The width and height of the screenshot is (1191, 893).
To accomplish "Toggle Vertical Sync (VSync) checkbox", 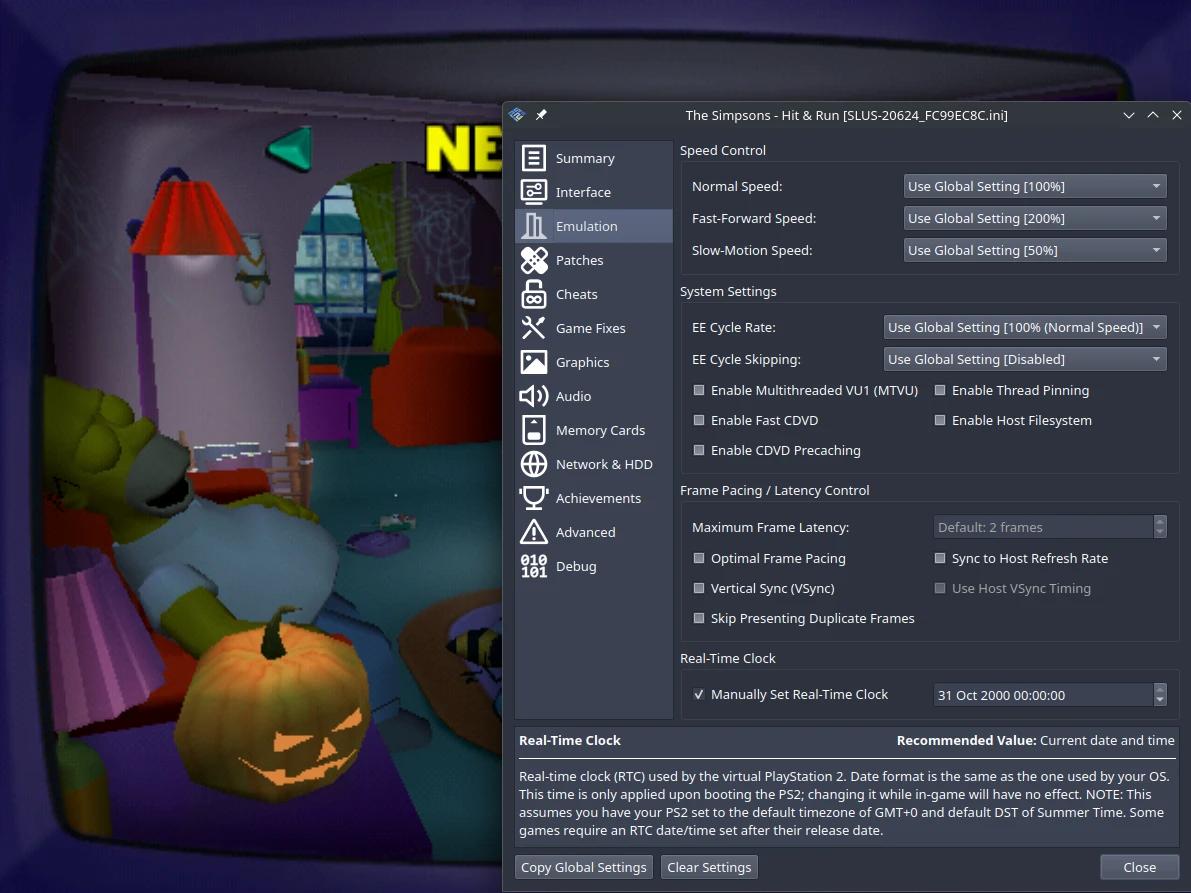I will (700, 589).
